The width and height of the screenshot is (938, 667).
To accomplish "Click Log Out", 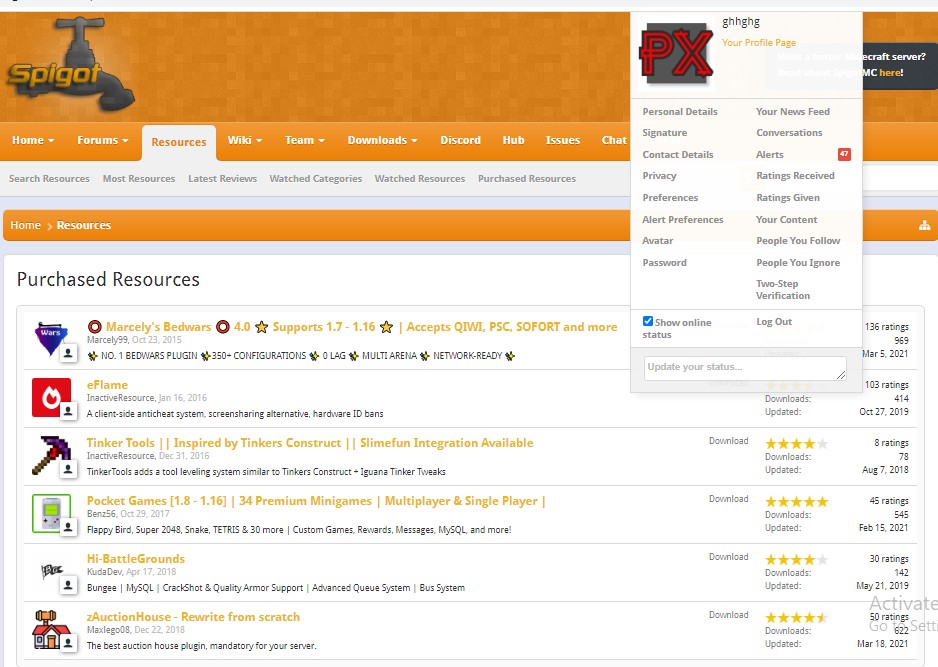I will point(774,321).
